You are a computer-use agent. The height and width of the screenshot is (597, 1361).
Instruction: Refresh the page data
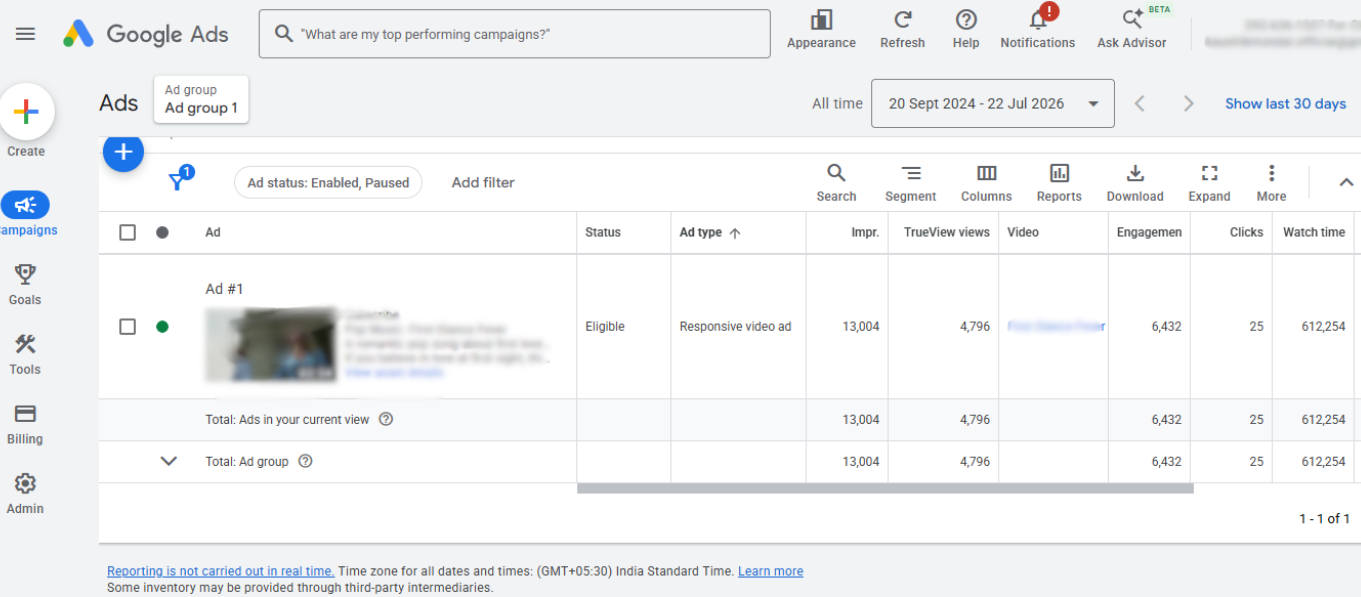point(902,30)
